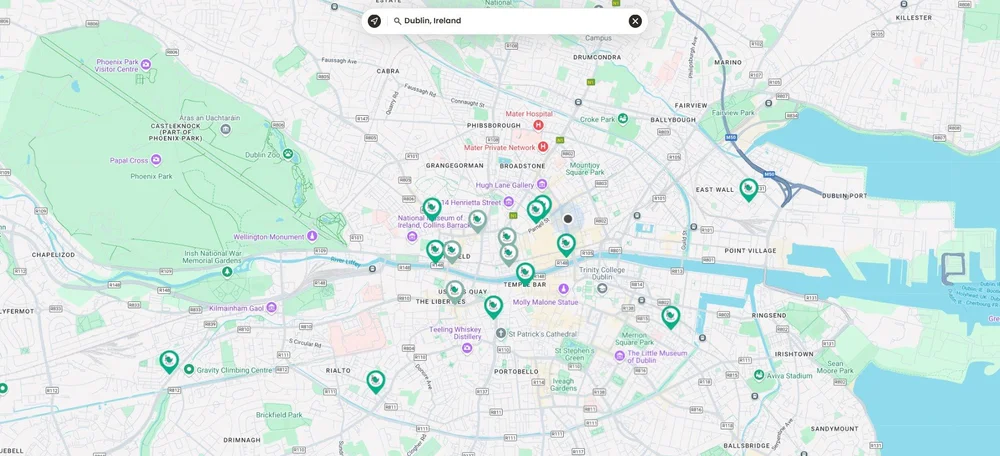Open the Molly Malone Statue marker icon

(x=563, y=289)
